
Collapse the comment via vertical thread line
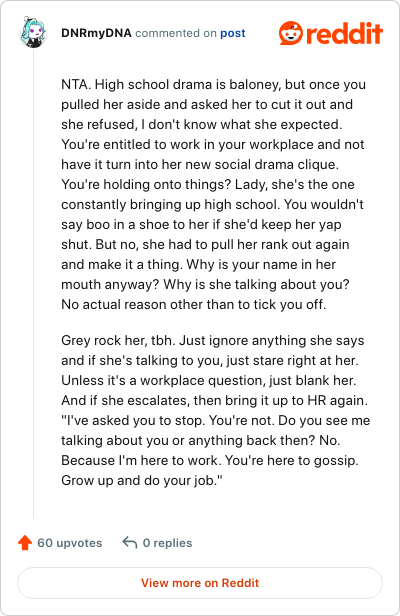33,283
